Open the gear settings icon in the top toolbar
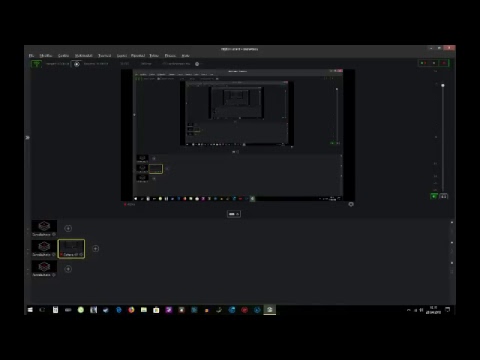480x360 pixels. 197,64
